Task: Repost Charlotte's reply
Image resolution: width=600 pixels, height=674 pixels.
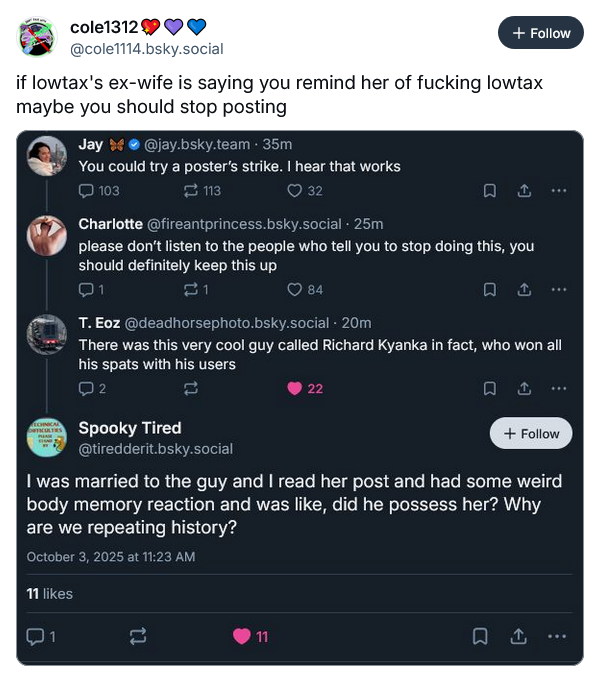Action: coord(193,290)
